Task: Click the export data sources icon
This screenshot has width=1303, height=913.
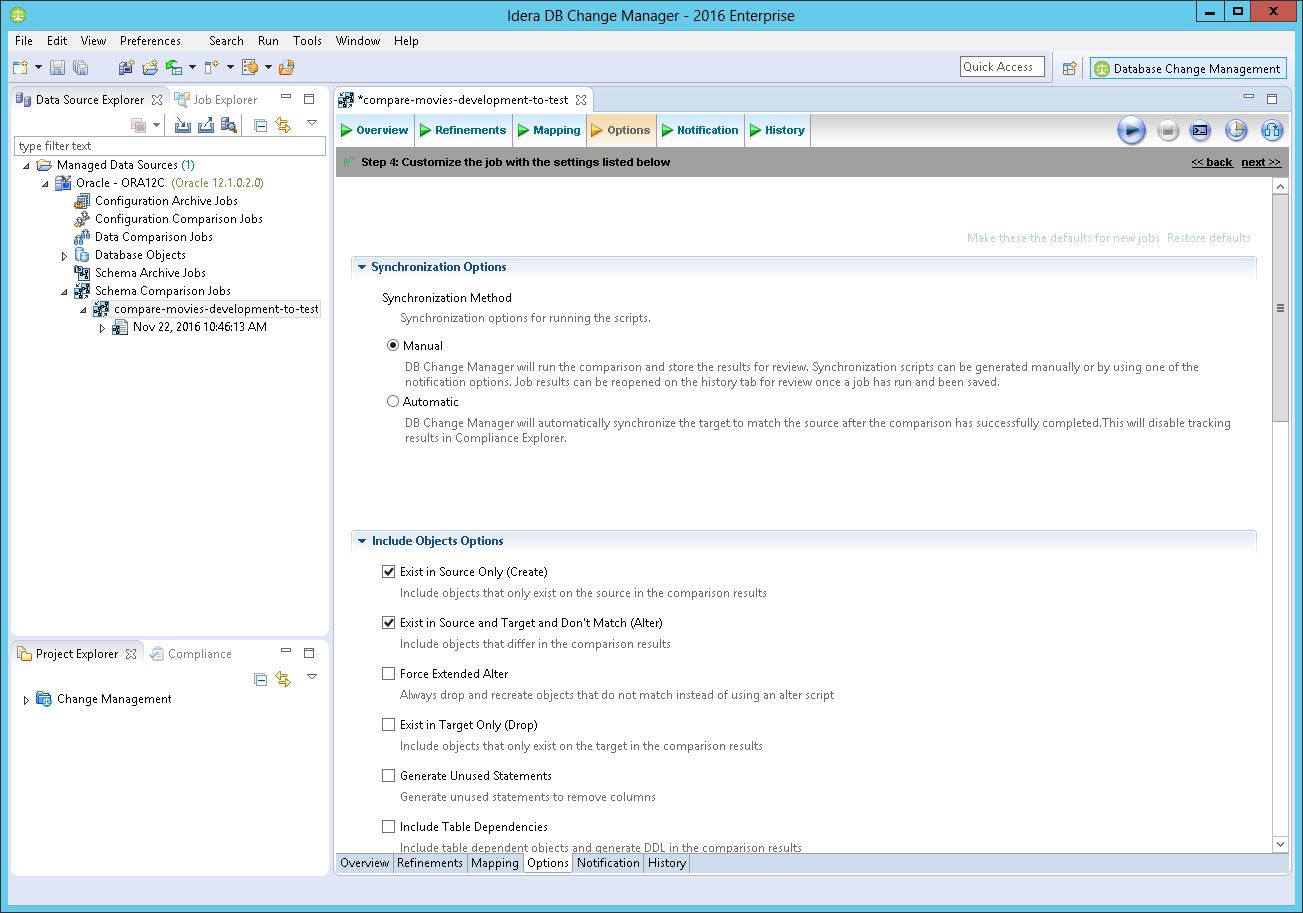Action: coord(206,125)
